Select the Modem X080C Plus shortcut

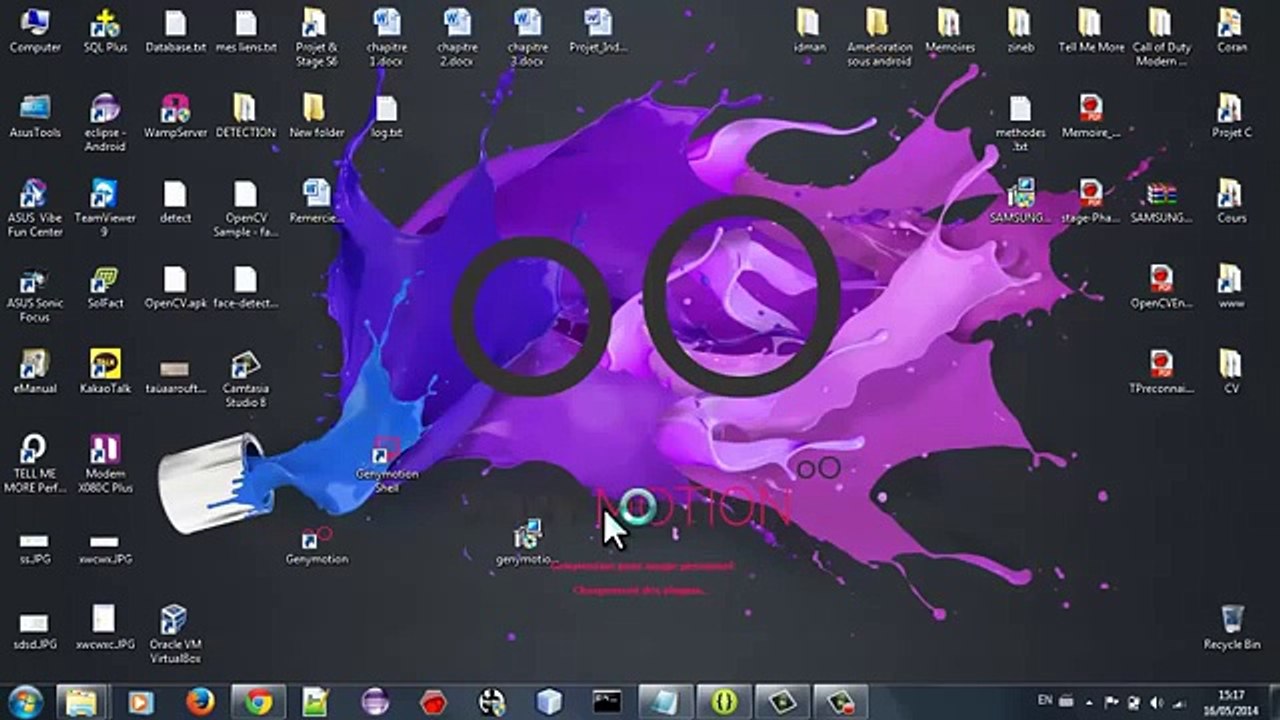pos(105,464)
